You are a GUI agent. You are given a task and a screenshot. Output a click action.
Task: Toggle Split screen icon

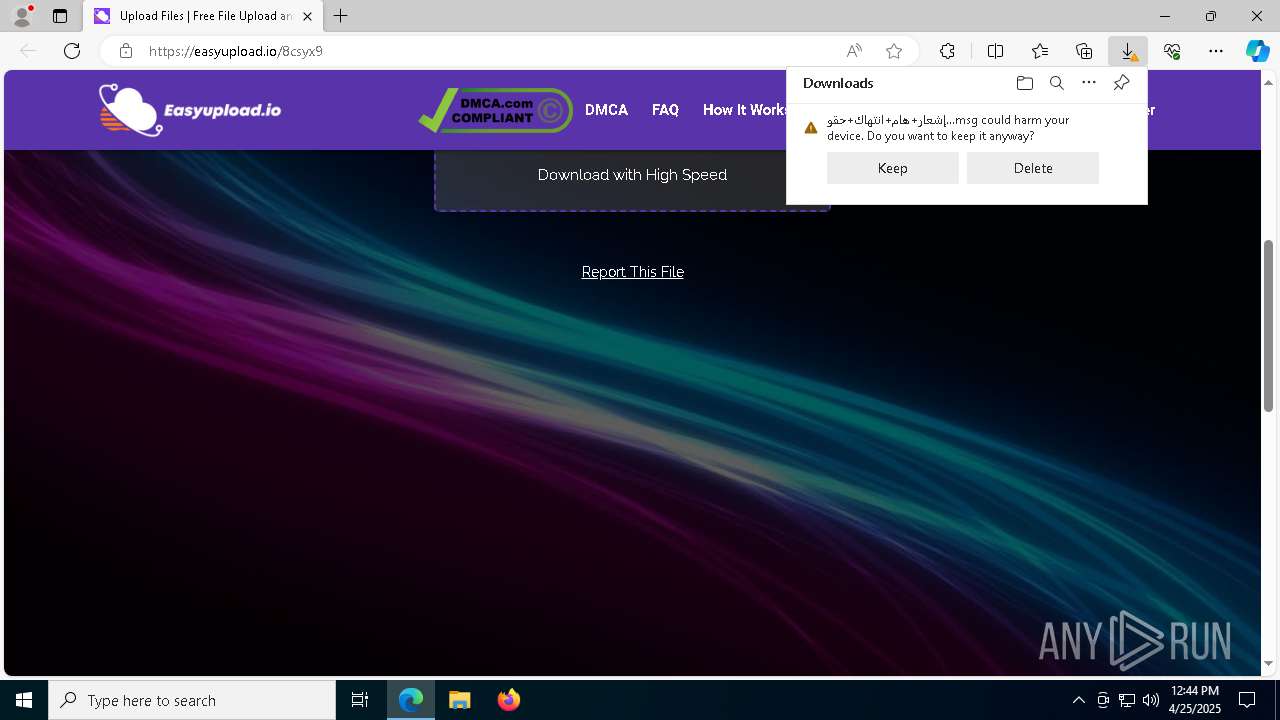995,51
